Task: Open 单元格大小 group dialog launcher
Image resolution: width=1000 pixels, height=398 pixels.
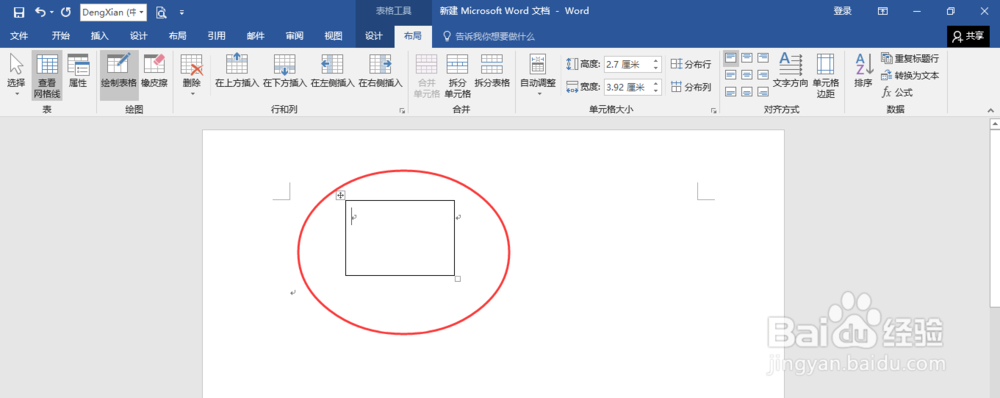Action: [x=714, y=111]
